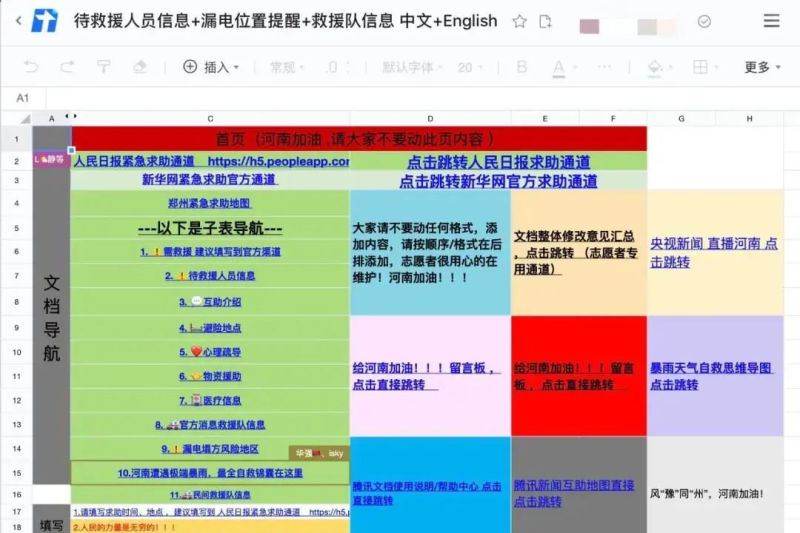
Task: Open 点击跳转人民日报求助通道 link
Action: 498,162
